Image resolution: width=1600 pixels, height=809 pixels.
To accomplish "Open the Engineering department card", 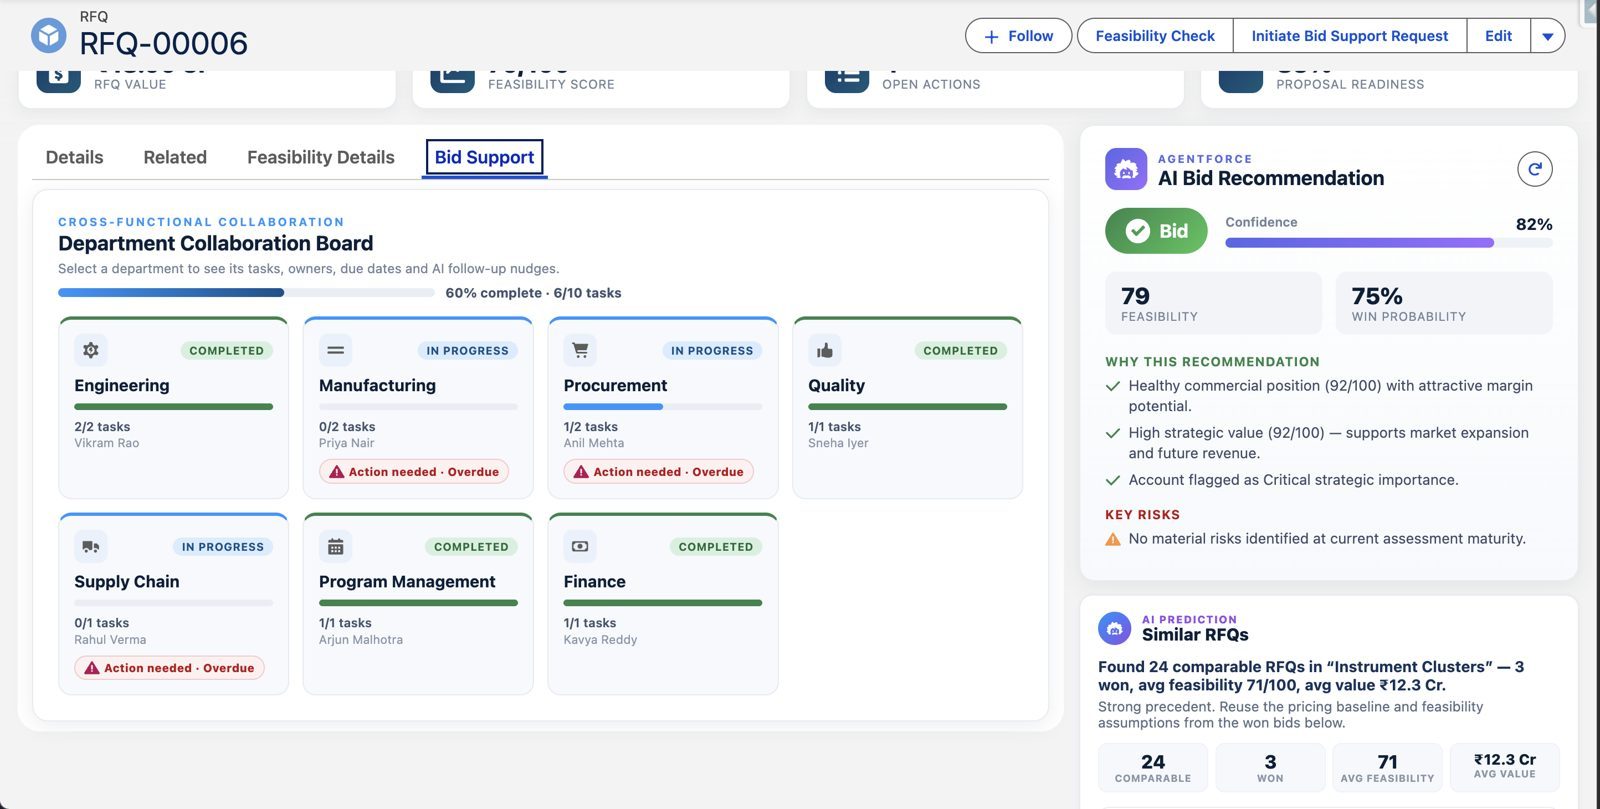I will 173,408.
